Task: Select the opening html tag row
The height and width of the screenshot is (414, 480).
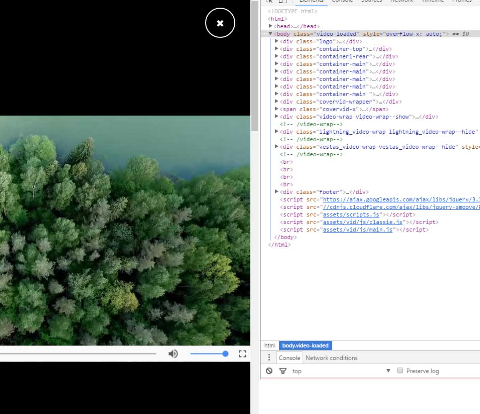Action: click(x=277, y=19)
